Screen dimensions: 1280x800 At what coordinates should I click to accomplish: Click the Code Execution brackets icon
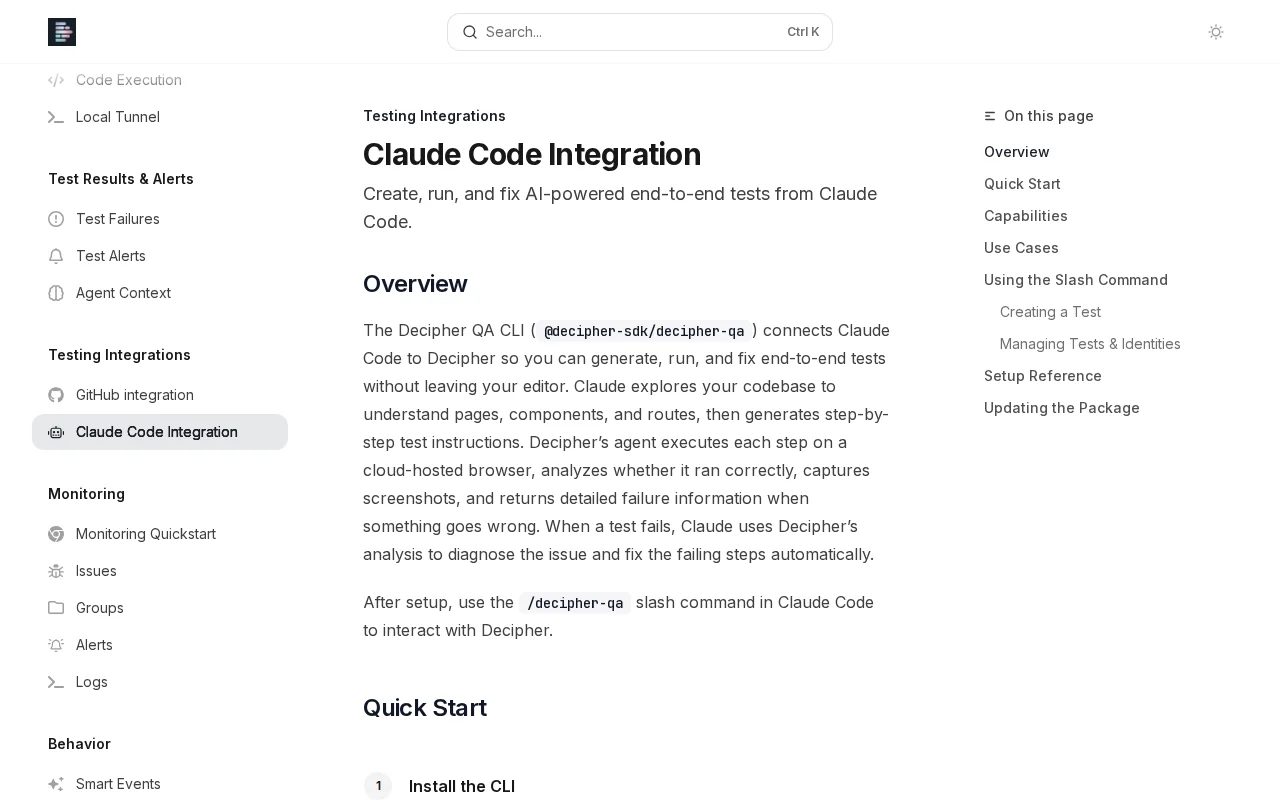(x=56, y=80)
